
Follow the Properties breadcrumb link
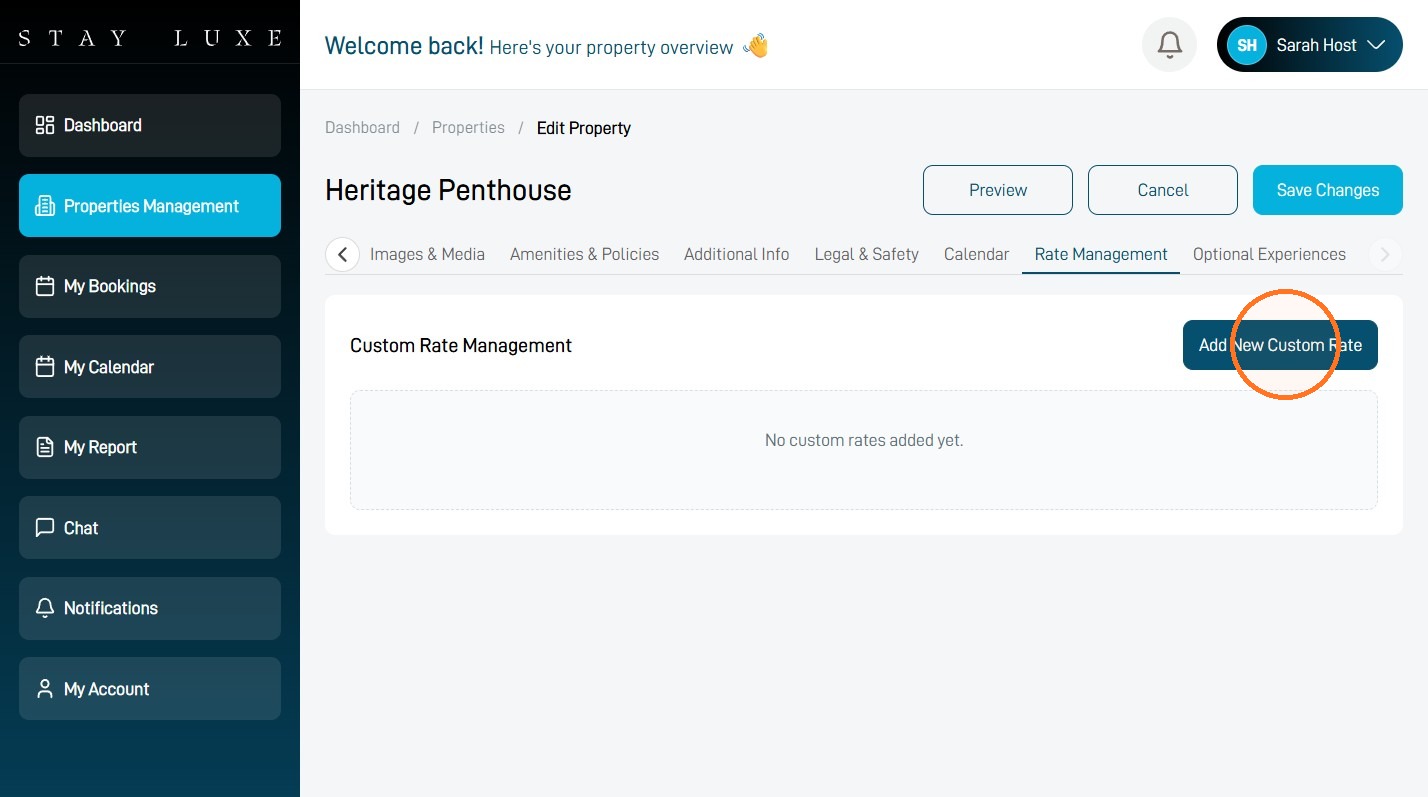(468, 128)
